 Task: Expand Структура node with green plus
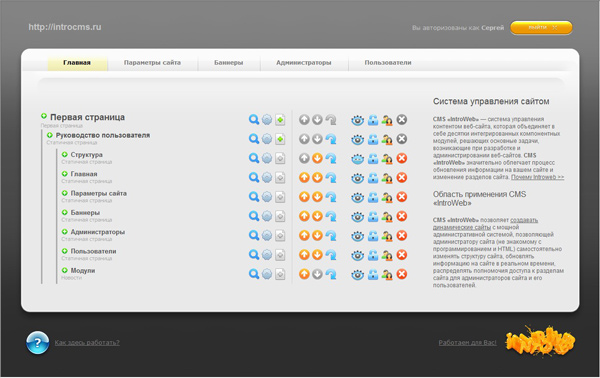tap(65, 155)
